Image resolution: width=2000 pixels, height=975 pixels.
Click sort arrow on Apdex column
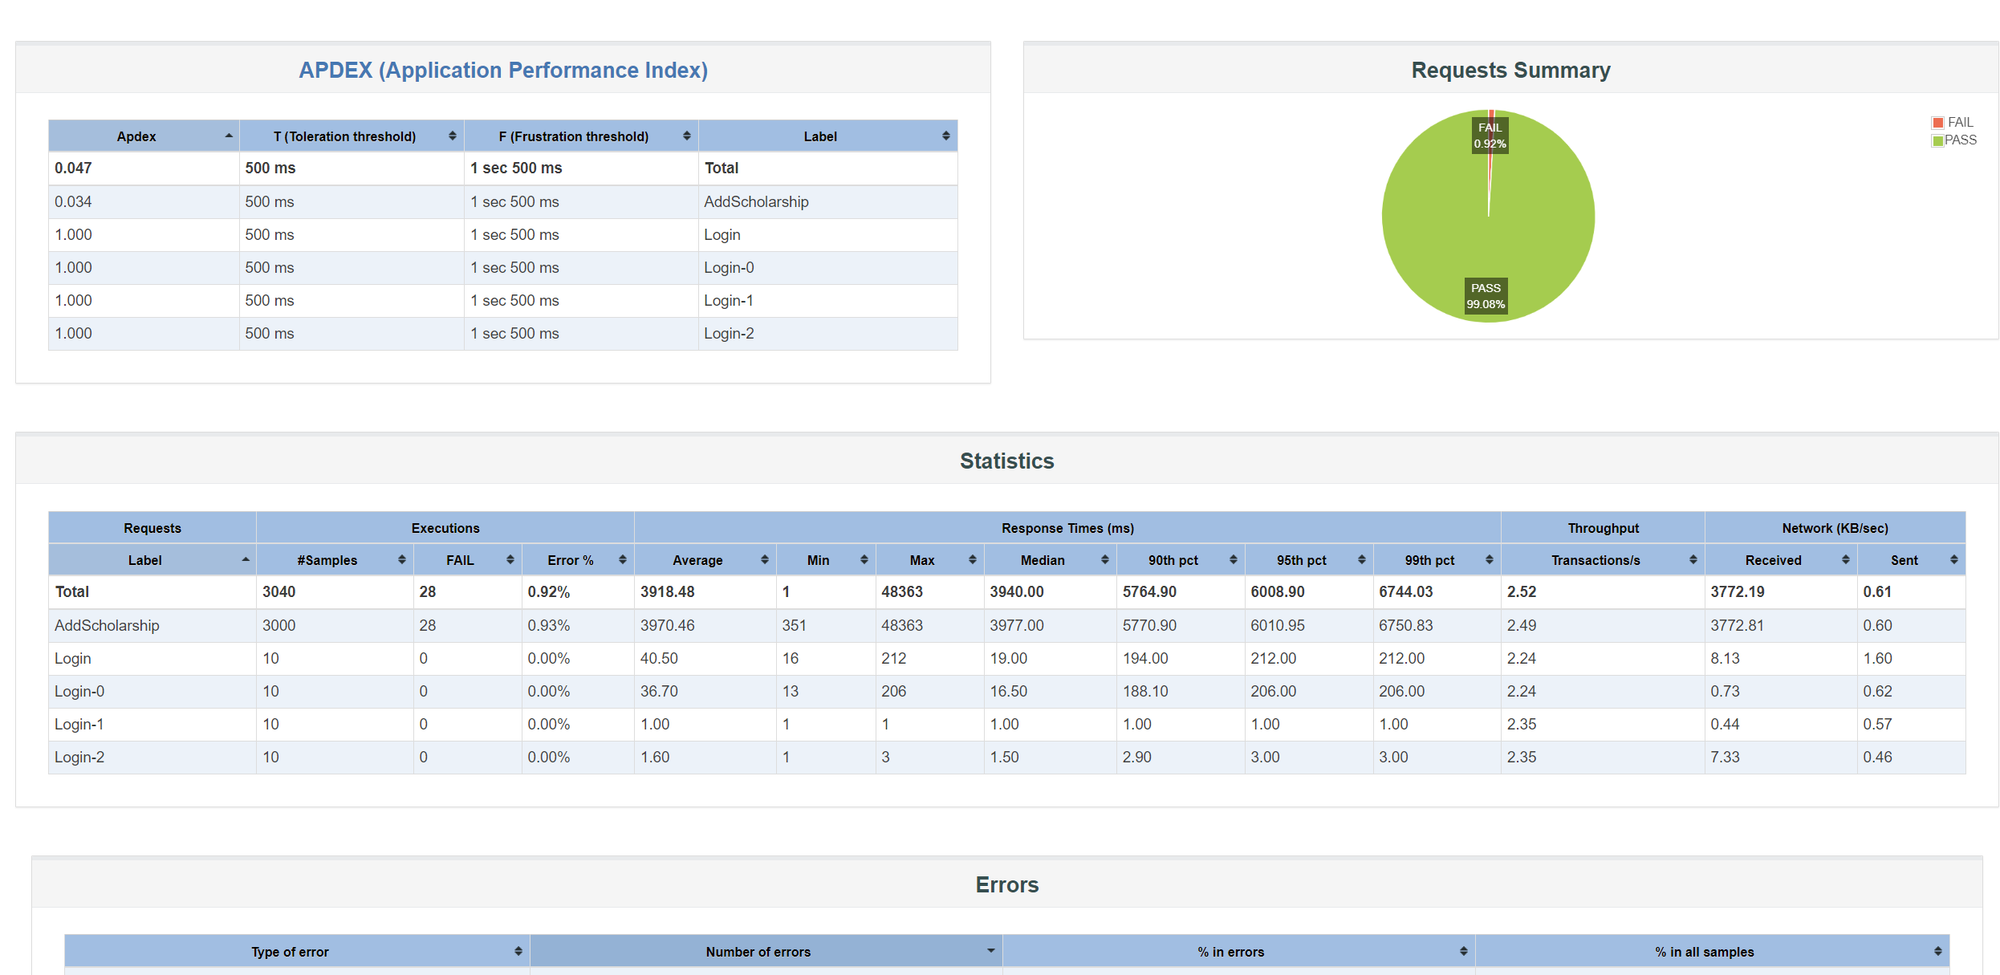click(229, 136)
